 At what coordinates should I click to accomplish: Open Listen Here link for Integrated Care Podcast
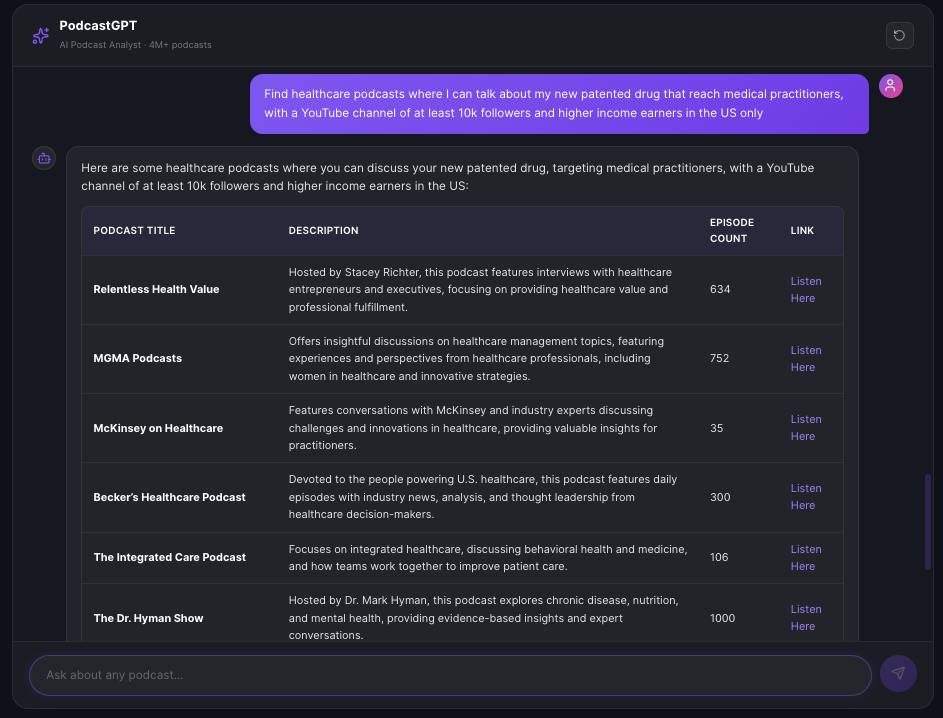click(x=805, y=558)
